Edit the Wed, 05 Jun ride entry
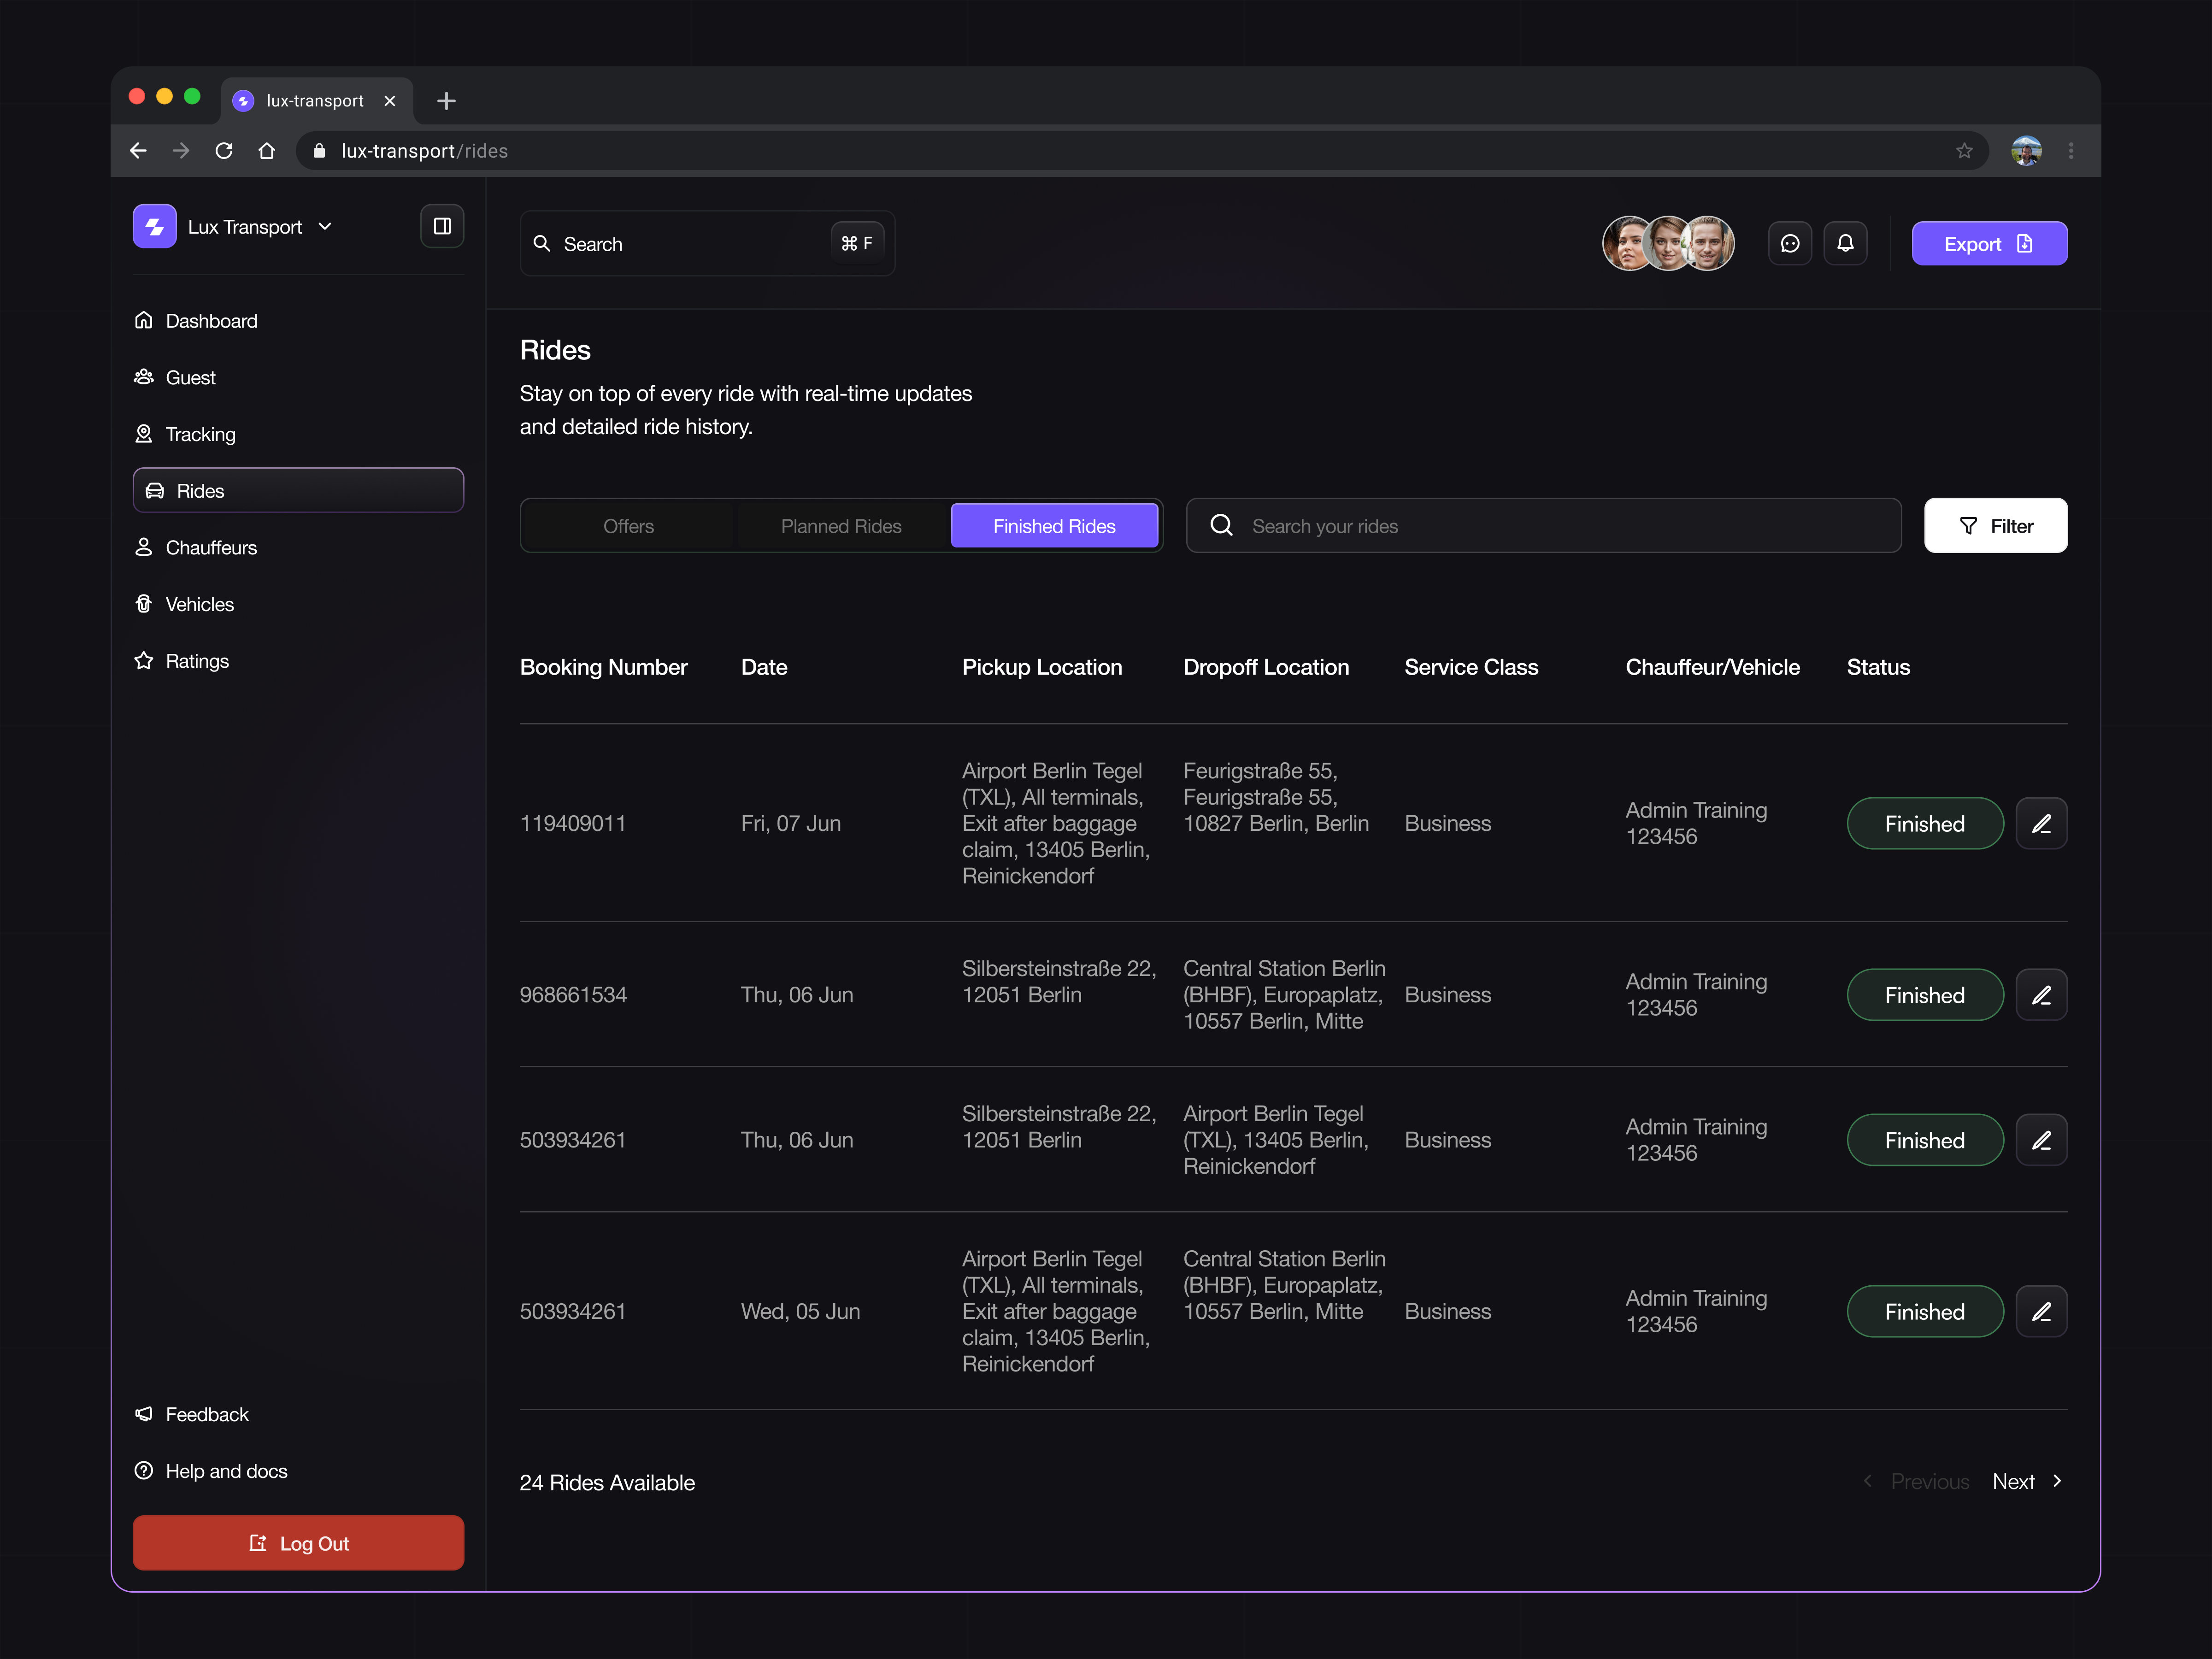The image size is (2212, 1659). point(2041,1311)
